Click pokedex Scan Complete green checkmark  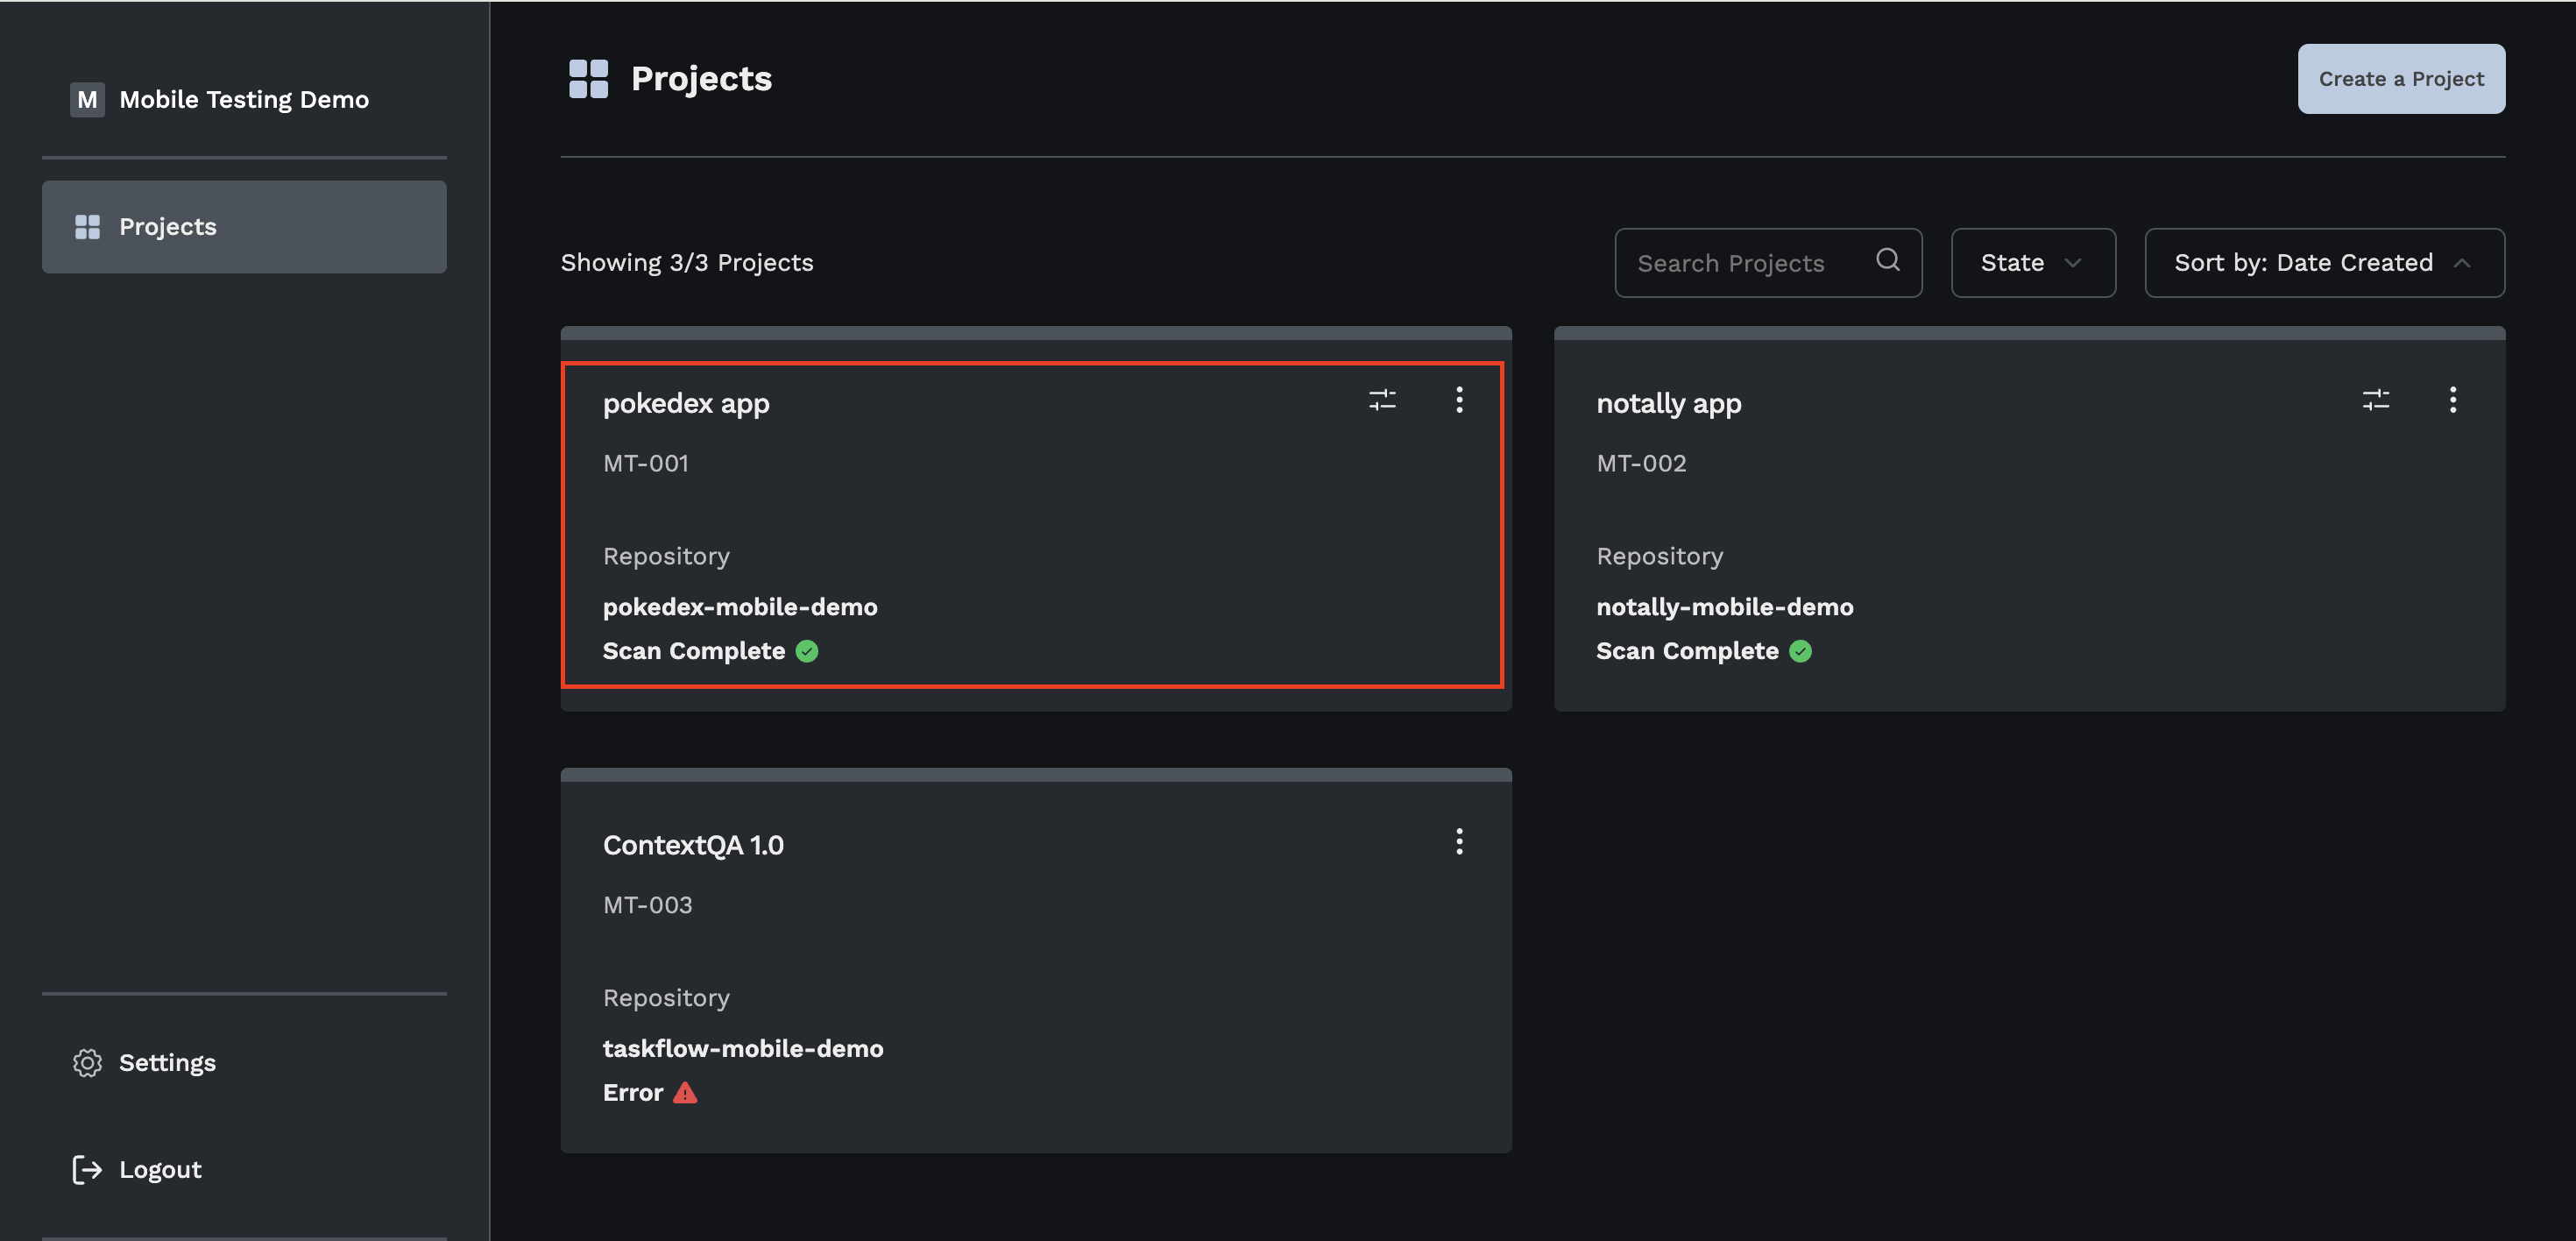point(807,652)
